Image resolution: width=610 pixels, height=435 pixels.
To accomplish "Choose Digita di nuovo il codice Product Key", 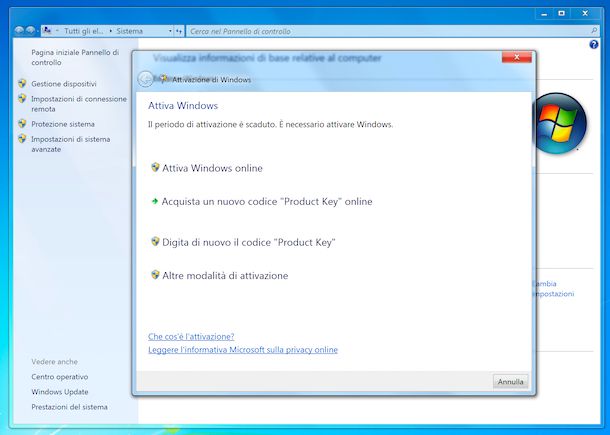I will point(248,242).
